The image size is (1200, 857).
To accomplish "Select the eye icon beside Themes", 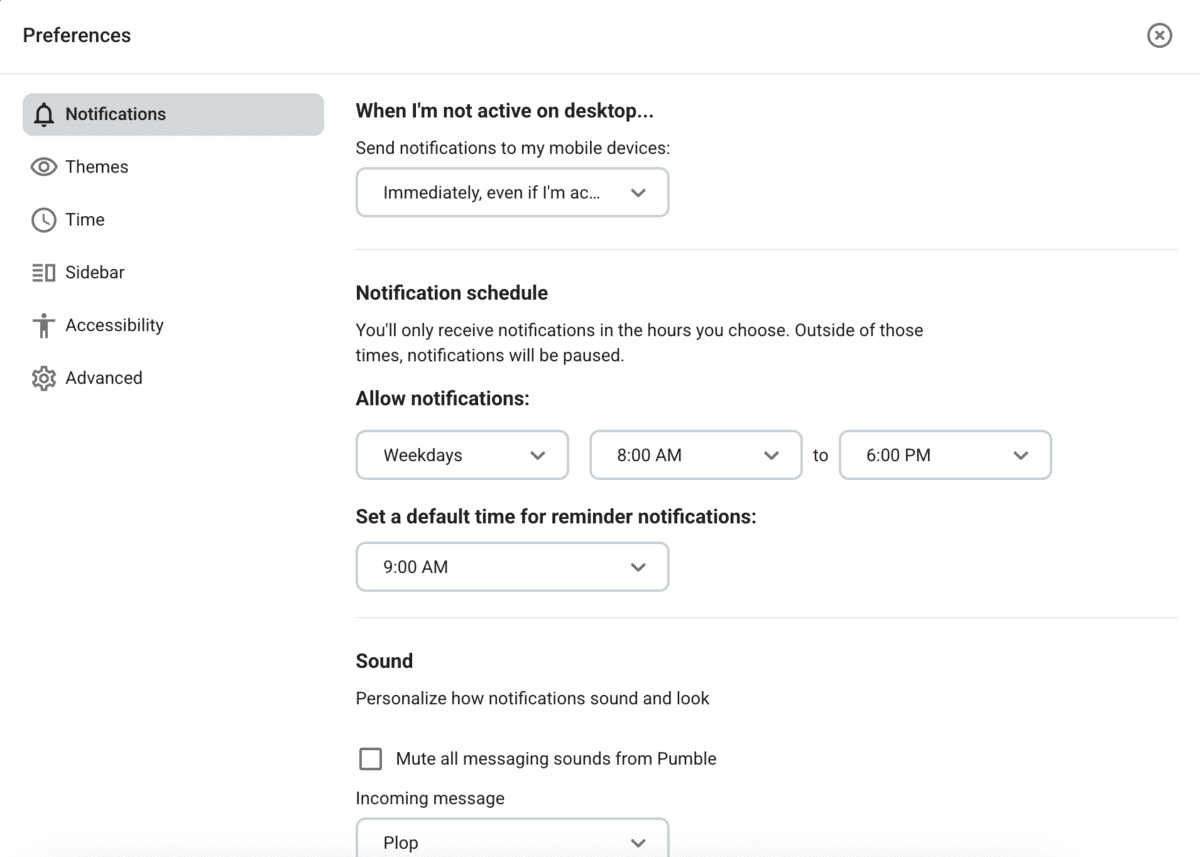I will coord(44,167).
